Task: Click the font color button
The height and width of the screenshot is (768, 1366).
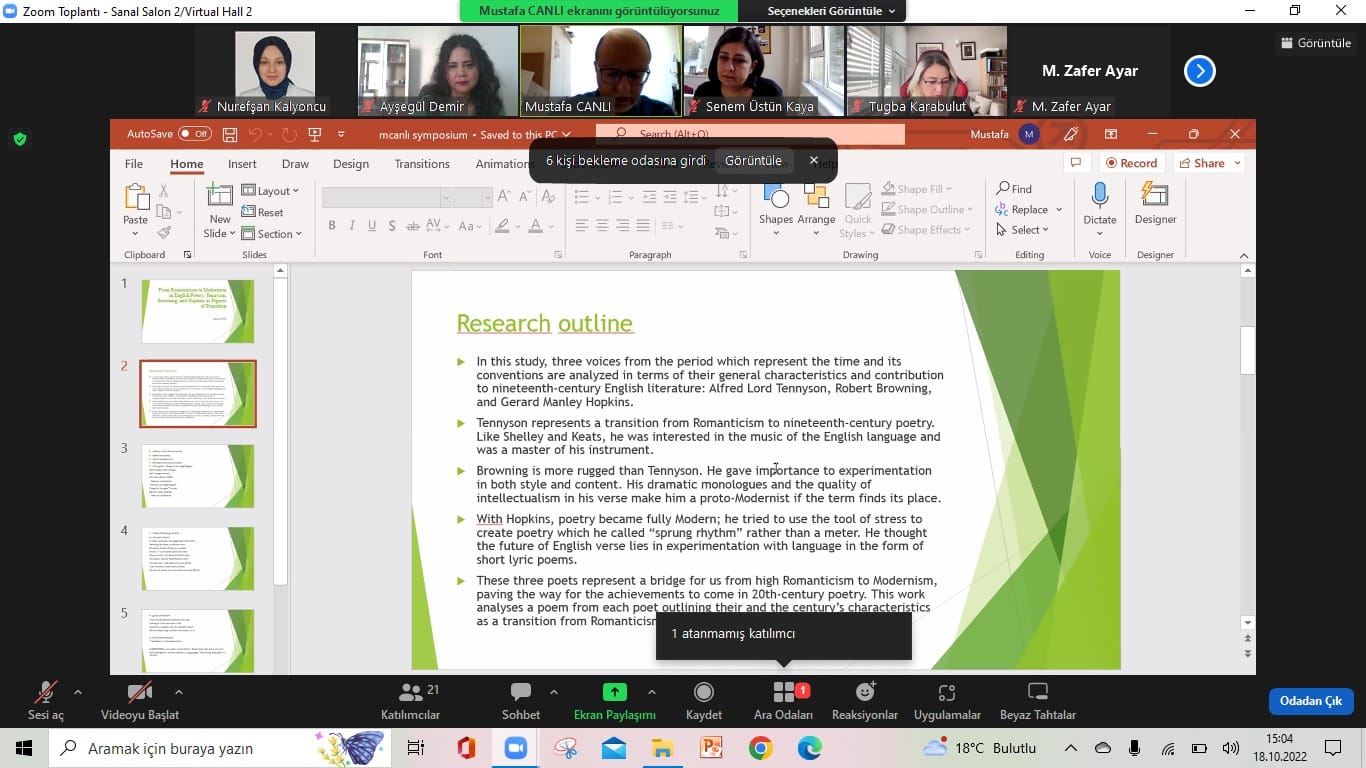Action: click(535, 226)
